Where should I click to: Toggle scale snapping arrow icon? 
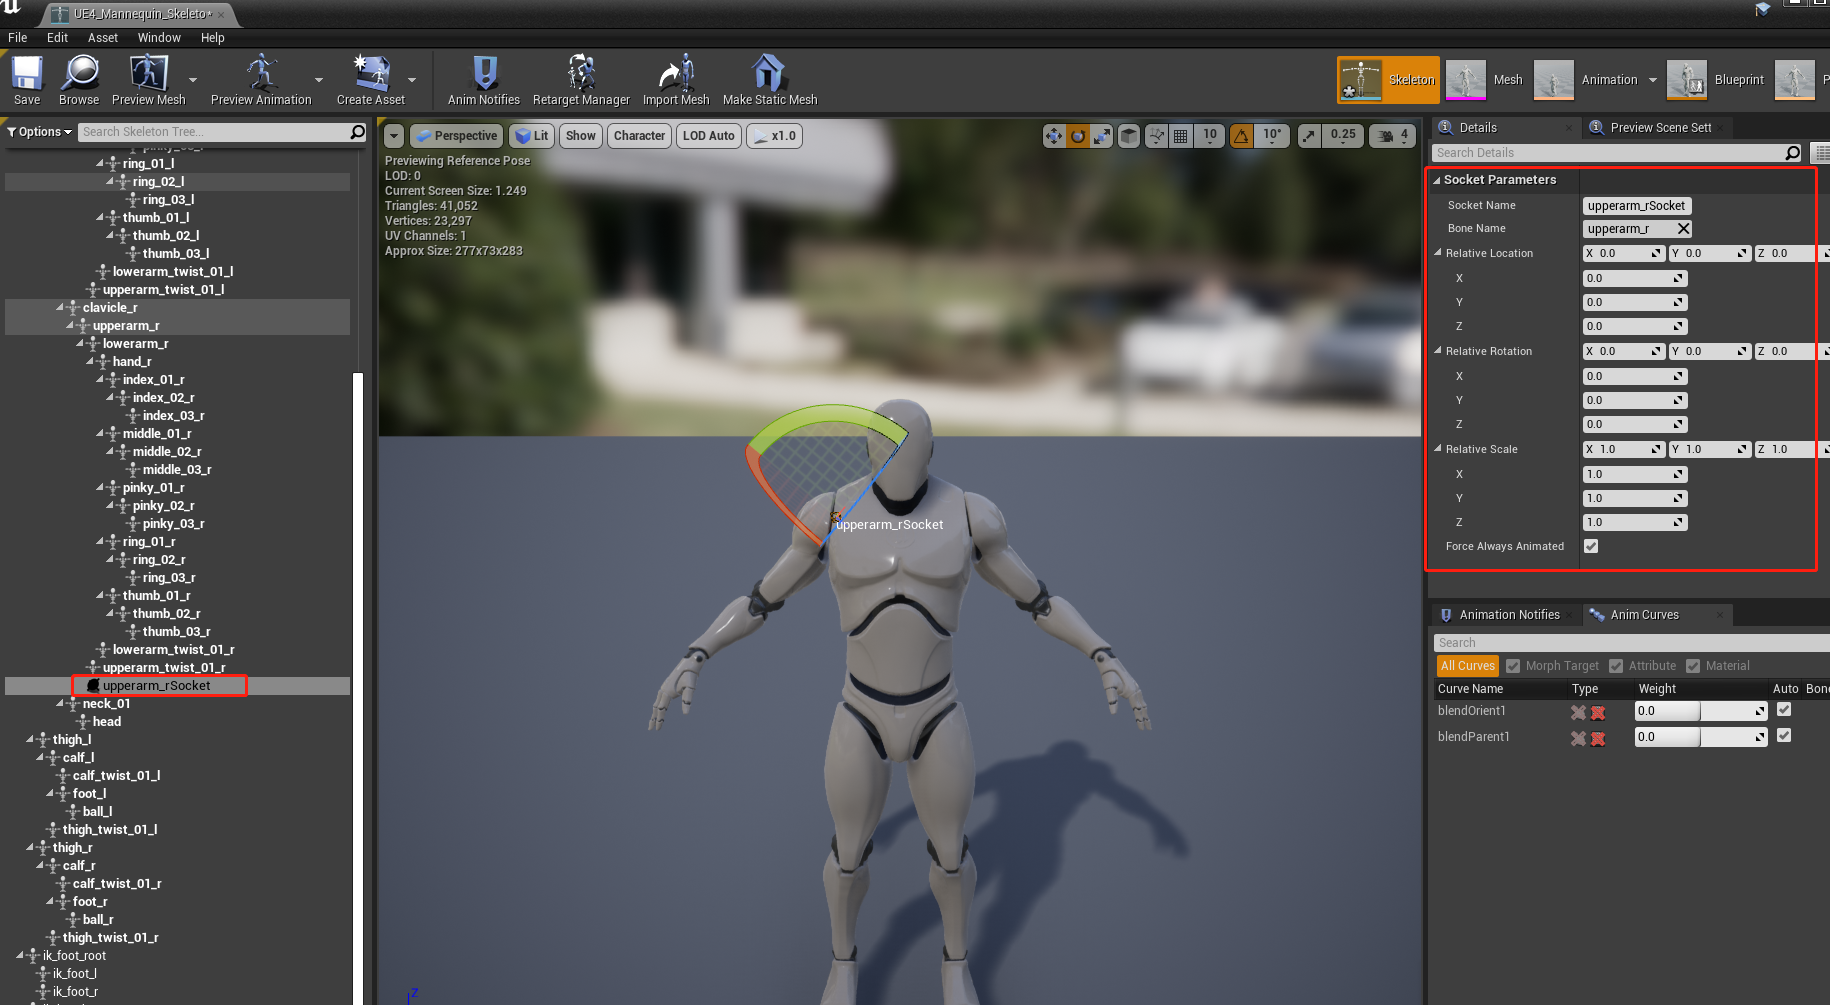(1309, 136)
